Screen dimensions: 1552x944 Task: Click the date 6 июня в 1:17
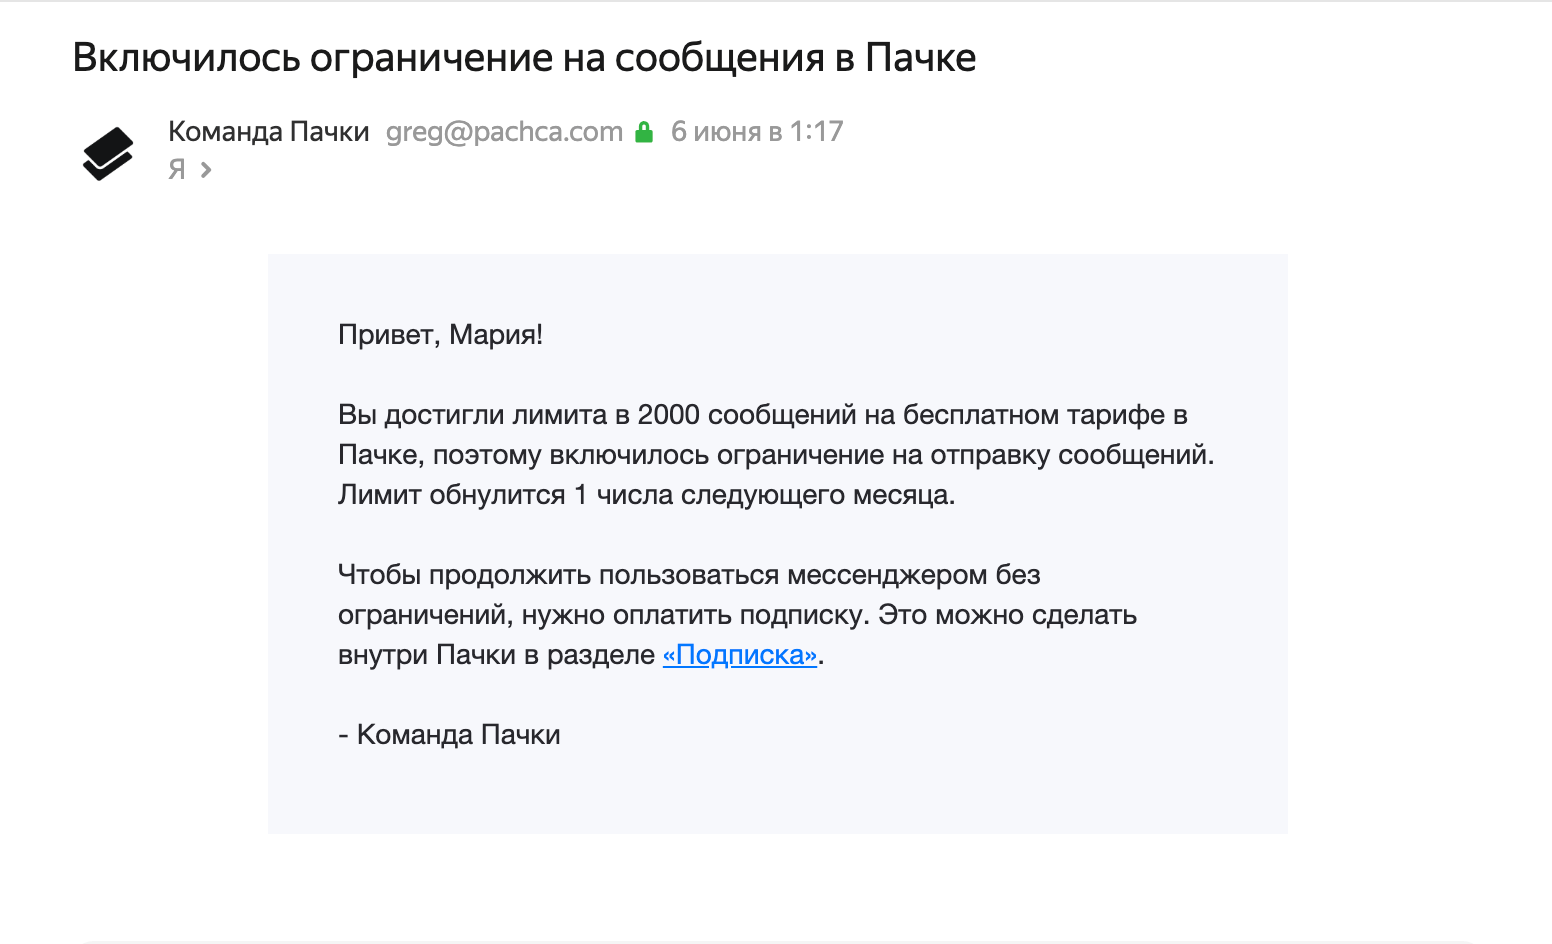757,132
